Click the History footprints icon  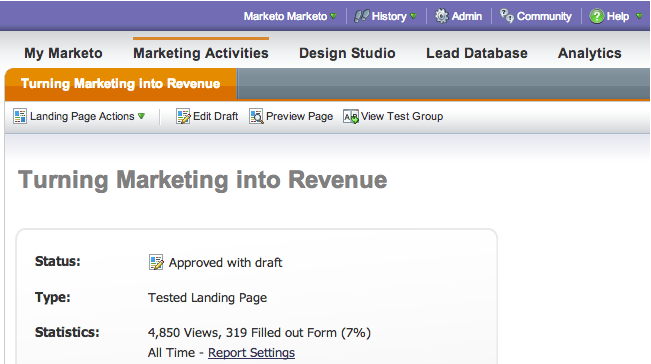pyautogui.click(x=361, y=16)
